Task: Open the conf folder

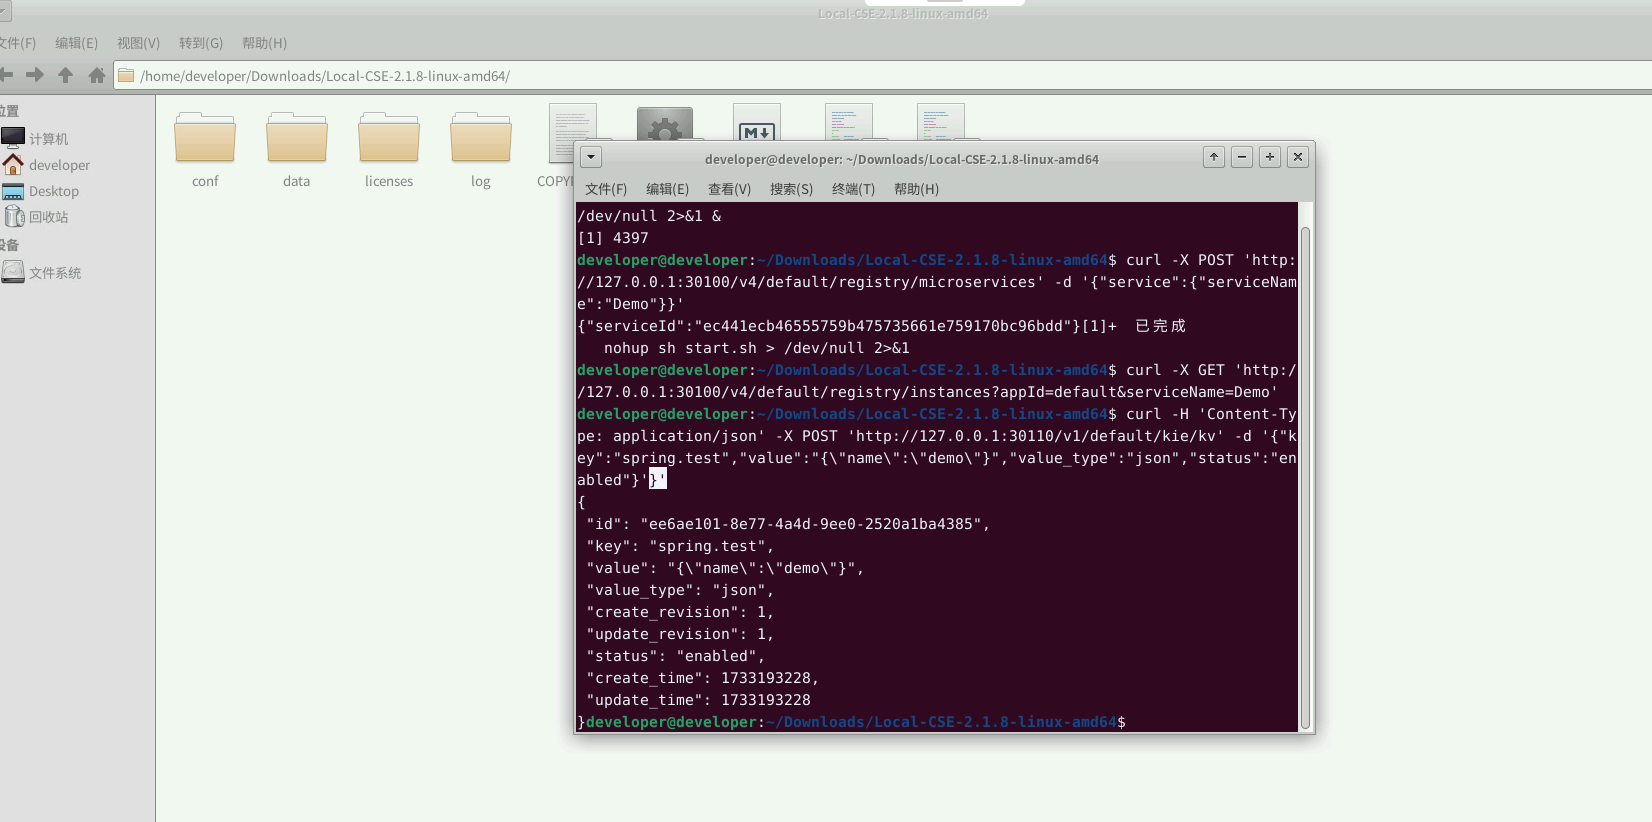Action: coord(205,138)
